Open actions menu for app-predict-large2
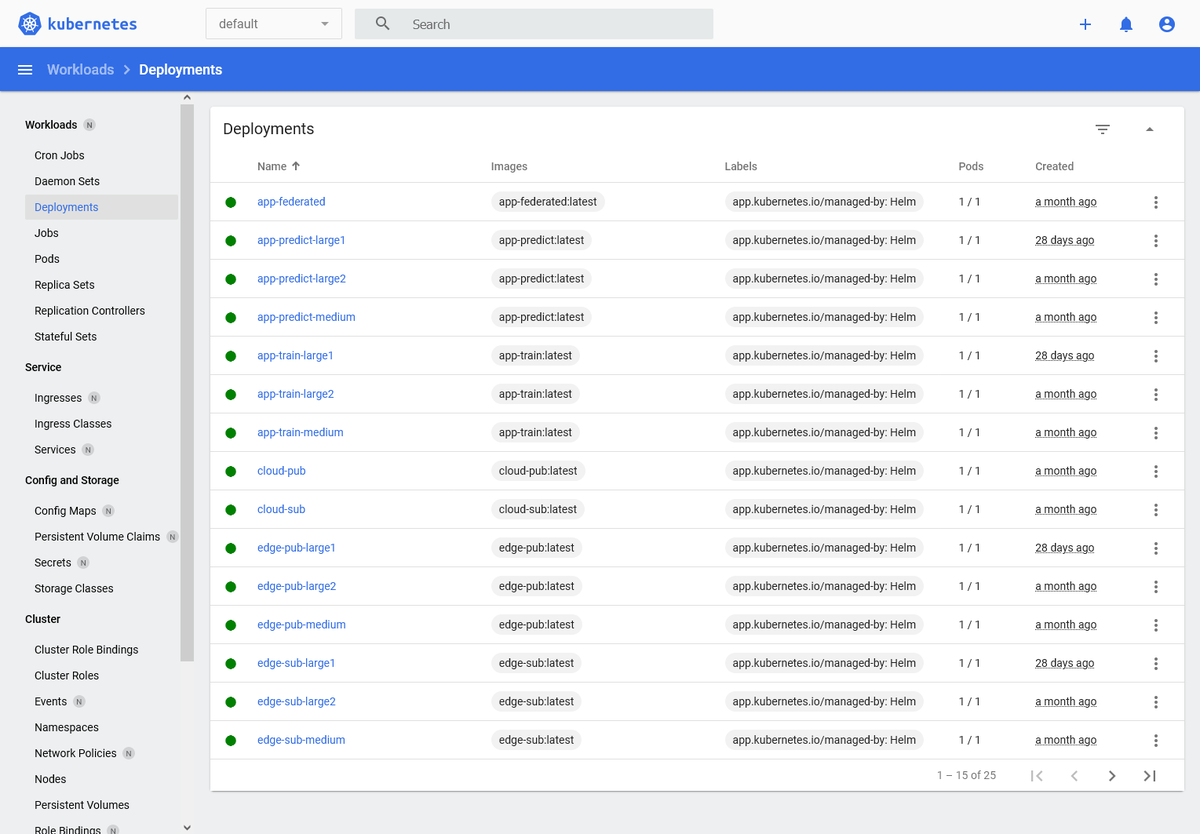The image size is (1200, 834). (1156, 279)
